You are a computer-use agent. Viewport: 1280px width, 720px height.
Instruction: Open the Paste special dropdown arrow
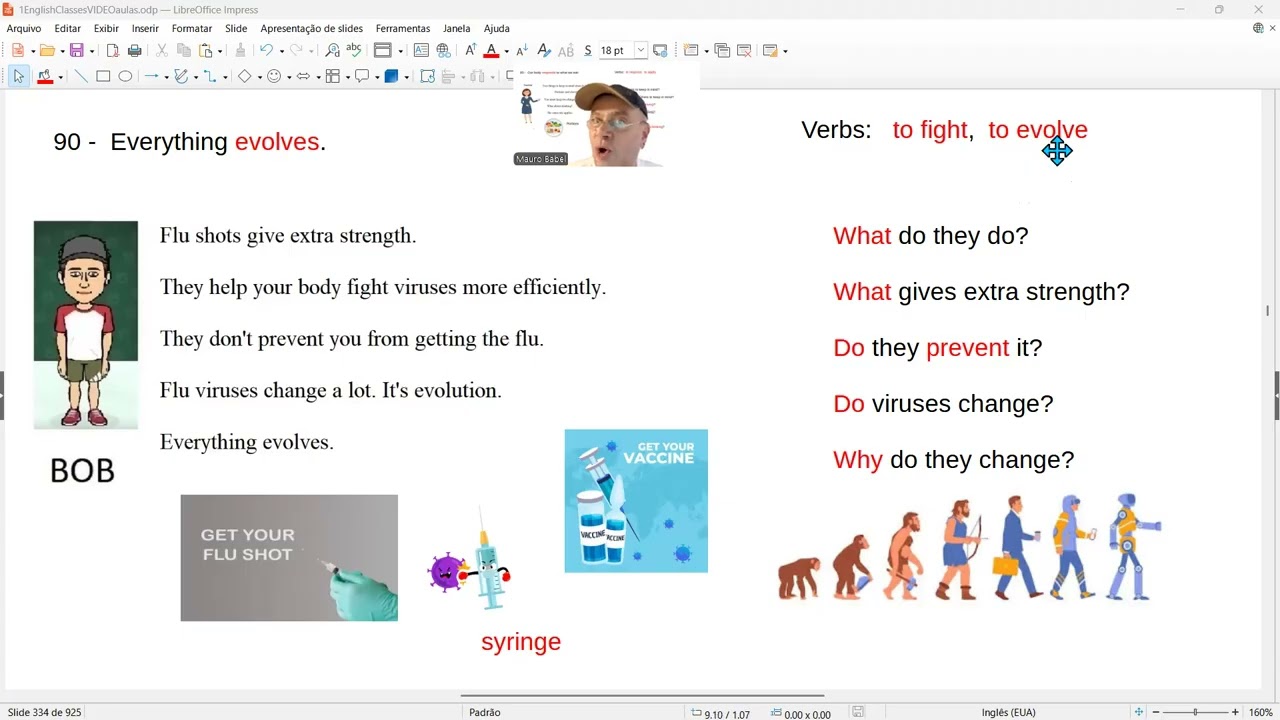[x=221, y=50]
